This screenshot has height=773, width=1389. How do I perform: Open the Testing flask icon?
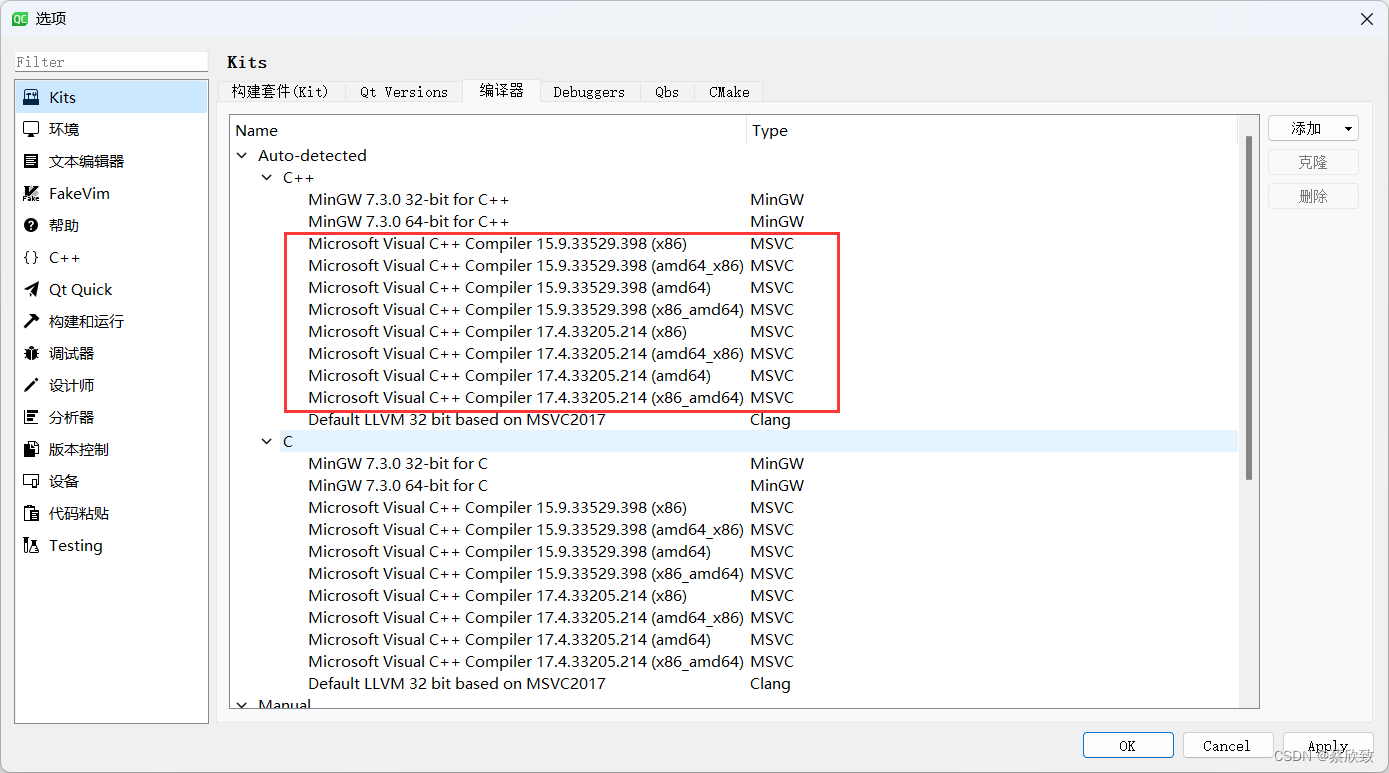(31, 545)
